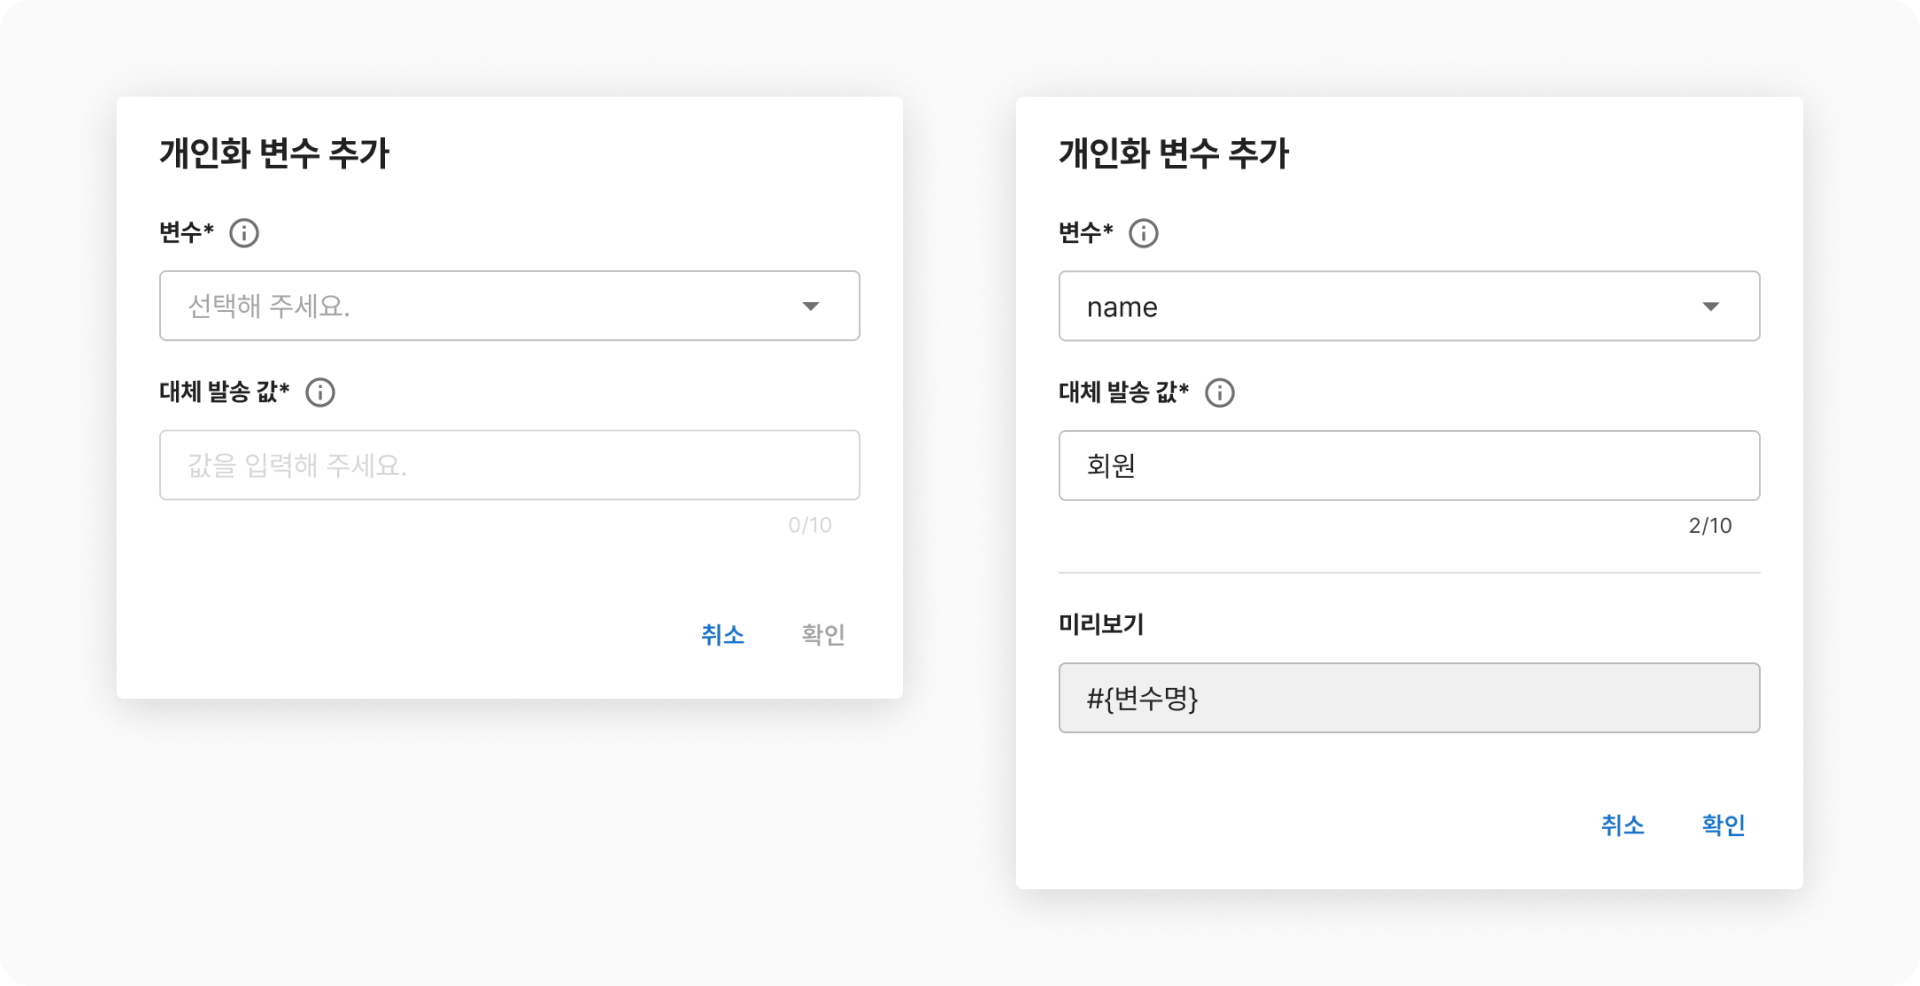Viewport: 1920px width, 986px height.
Task: Click info icon beside 변수 in empty dialog
Action: tap(244, 233)
